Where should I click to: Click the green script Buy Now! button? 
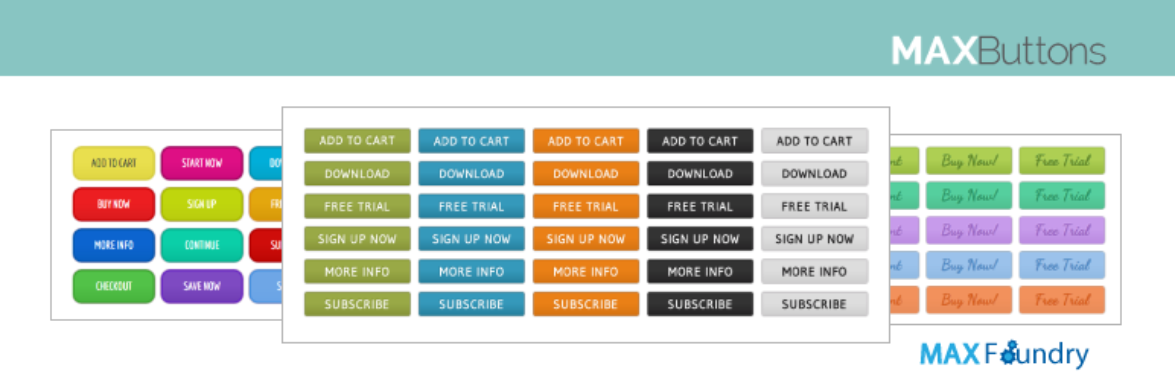969,160
